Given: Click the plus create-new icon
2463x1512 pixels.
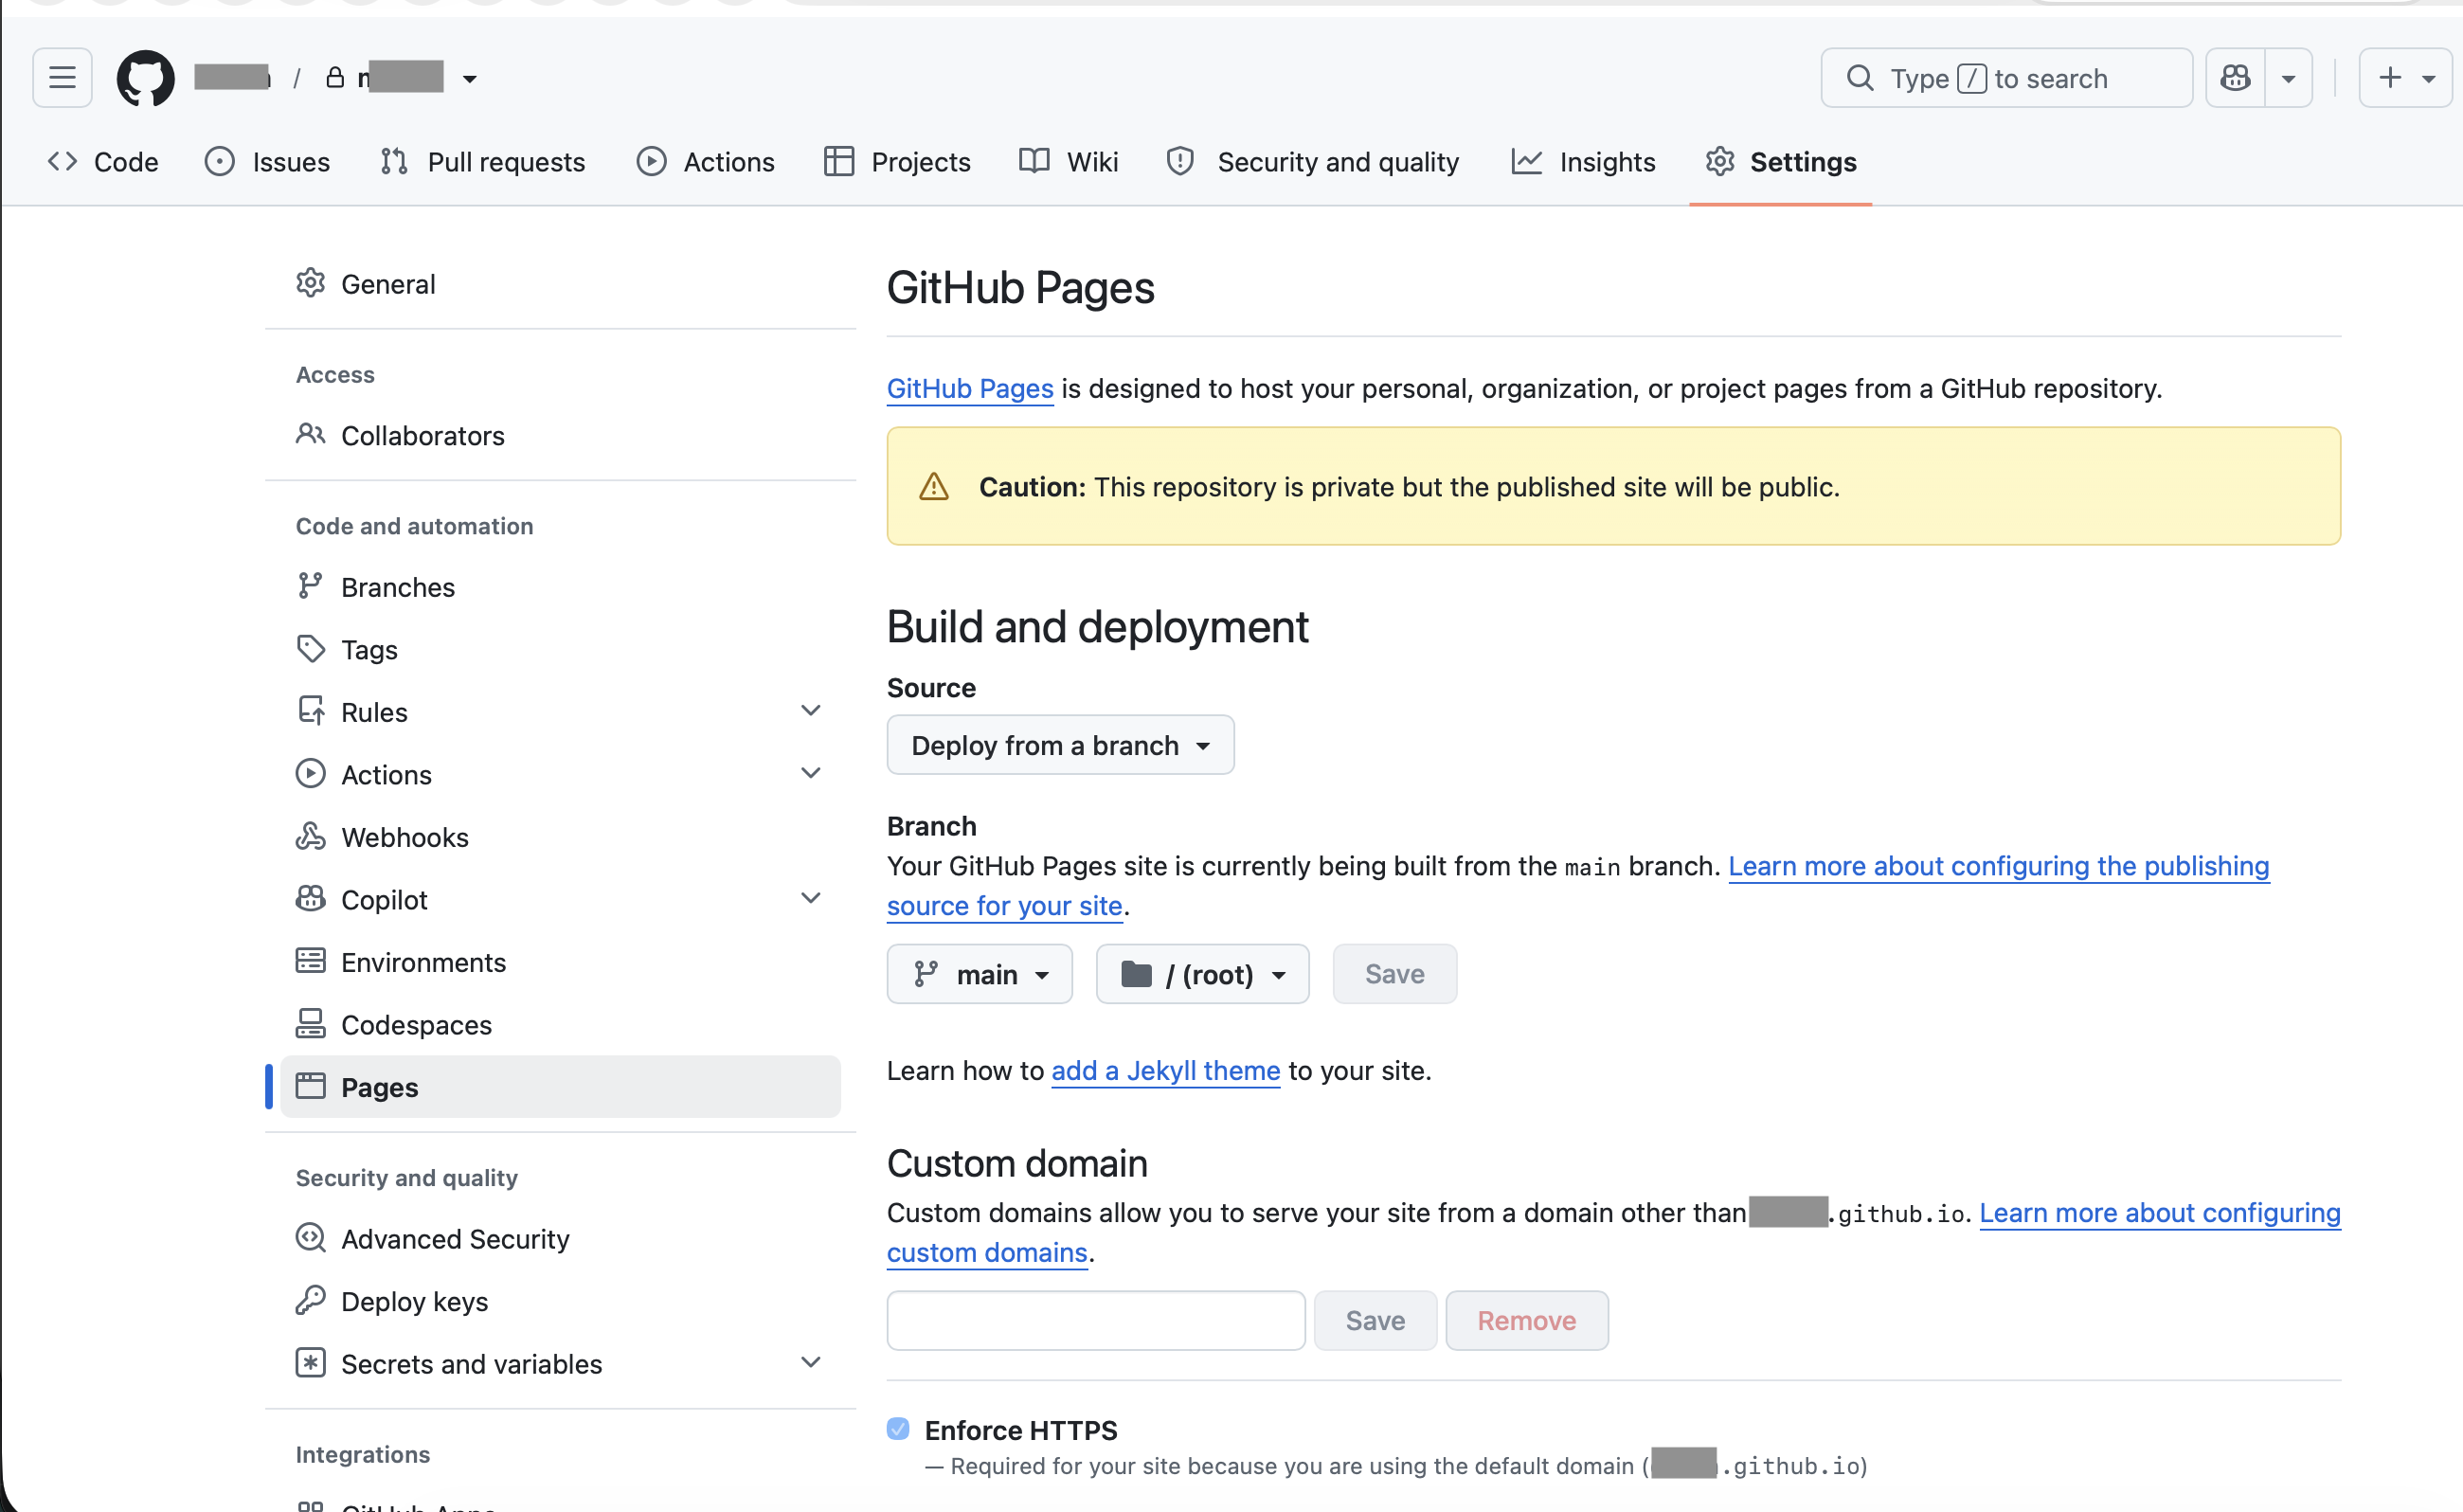Looking at the screenshot, I should click(x=2389, y=78).
